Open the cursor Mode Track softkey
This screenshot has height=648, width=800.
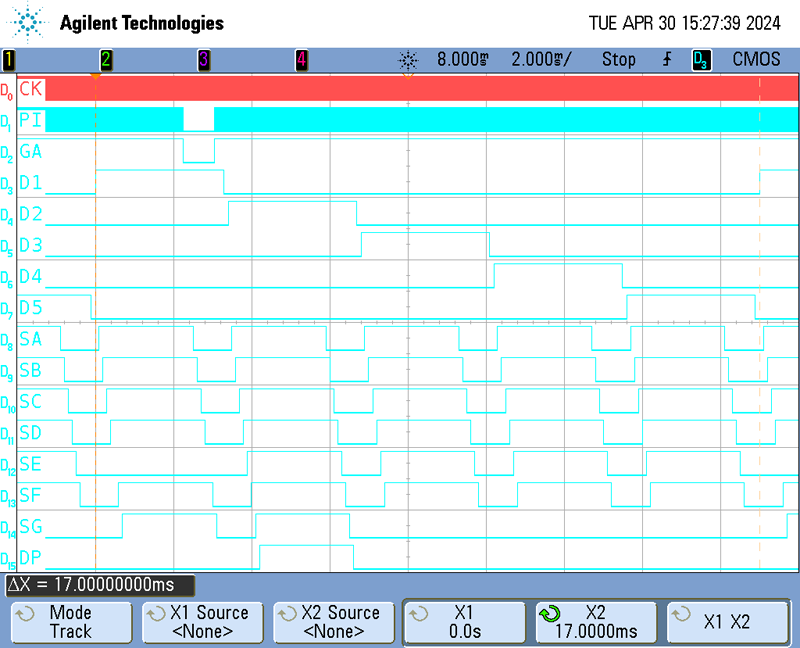(x=70, y=622)
